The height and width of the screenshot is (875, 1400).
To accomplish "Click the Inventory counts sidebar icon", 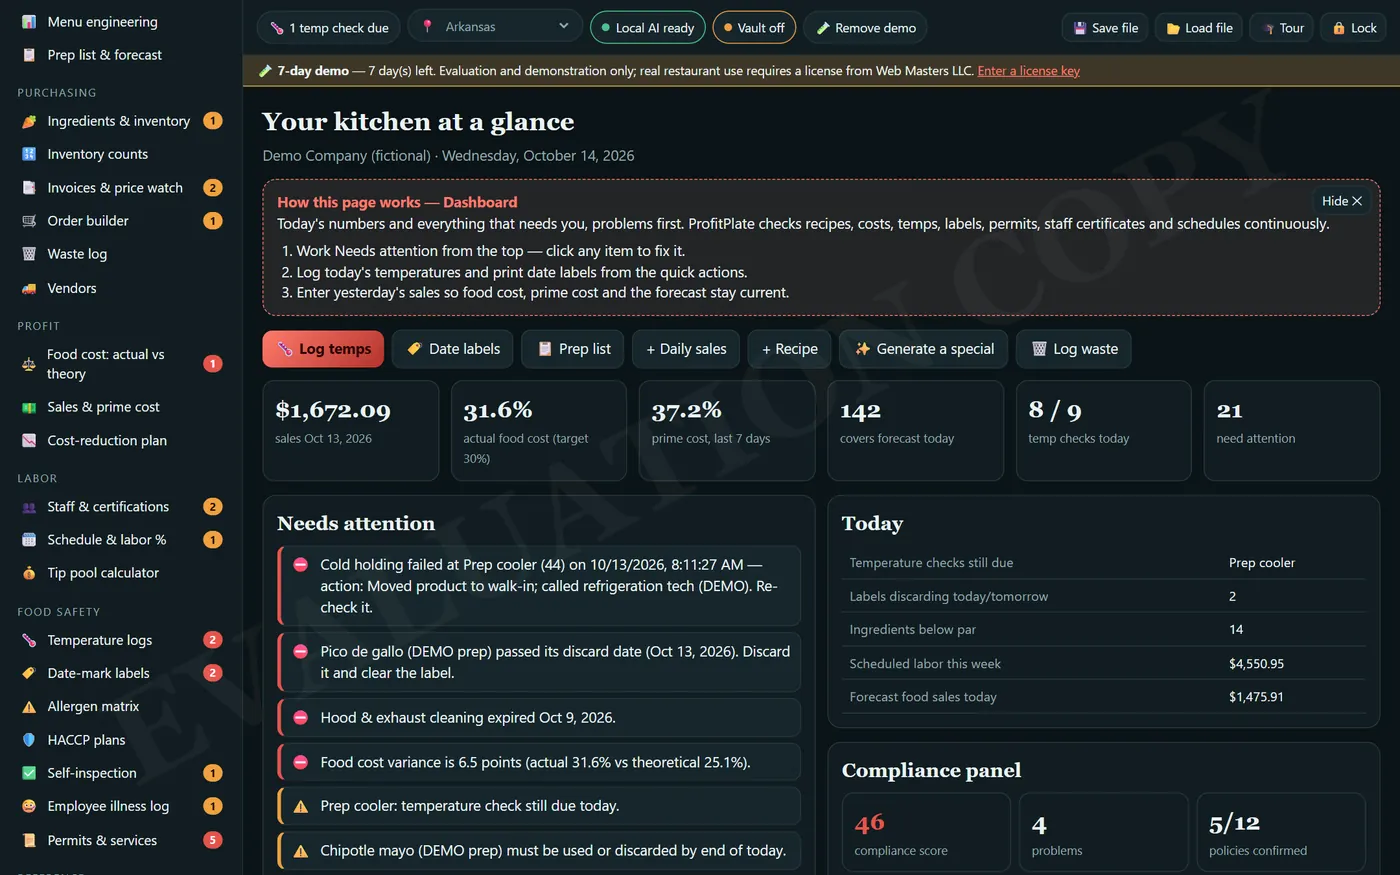I will (29, 154).
